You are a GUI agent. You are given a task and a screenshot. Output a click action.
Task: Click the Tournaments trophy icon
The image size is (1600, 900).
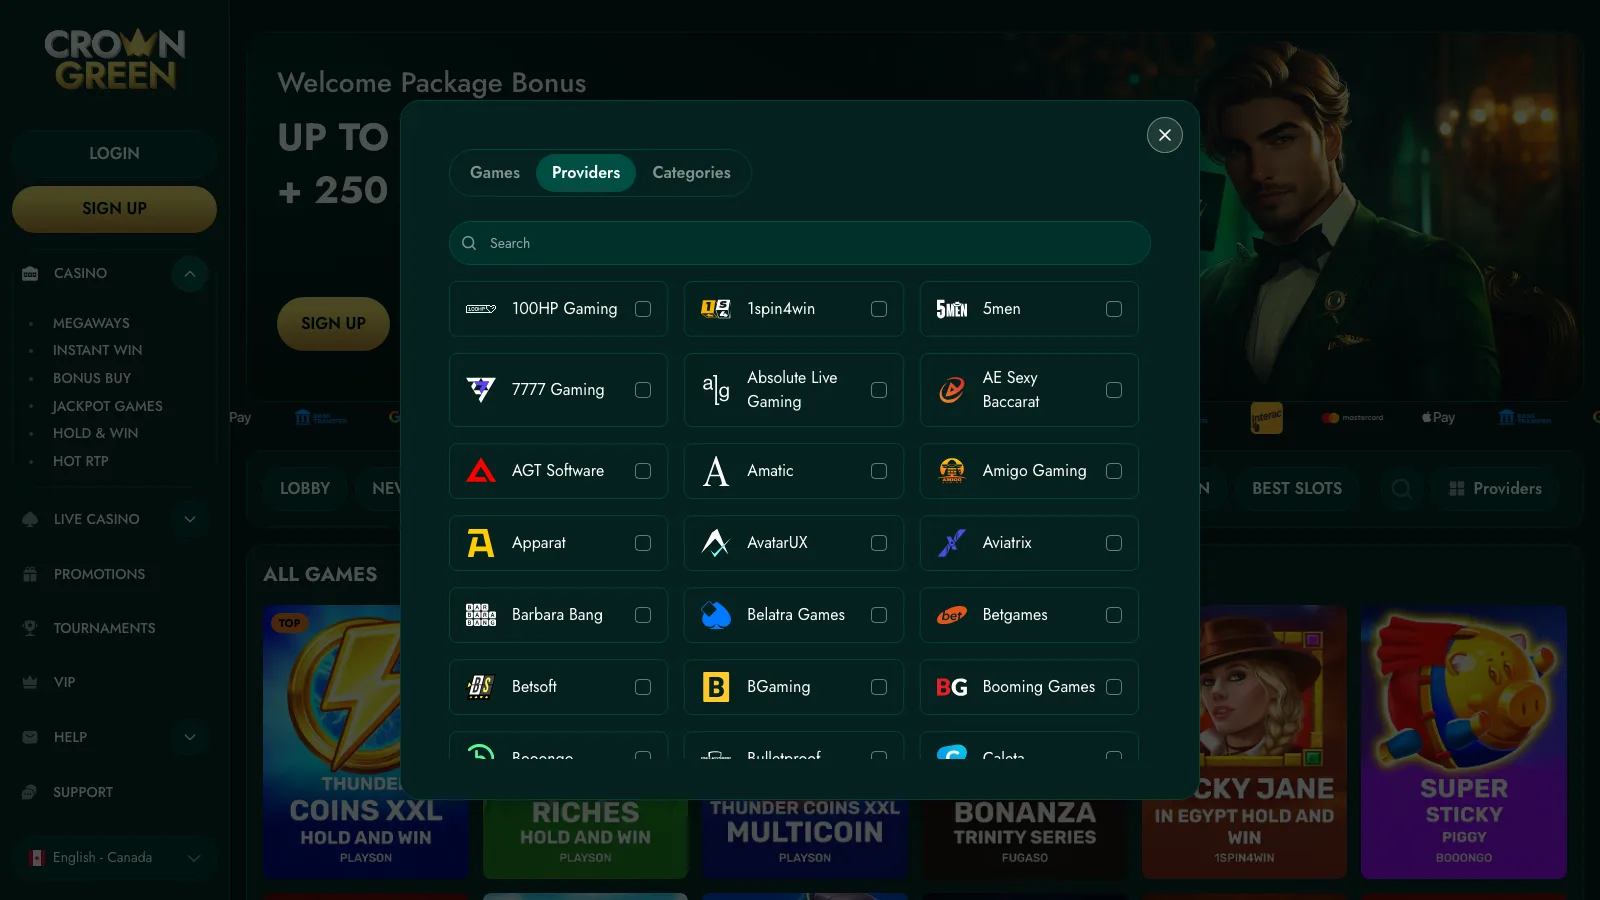coord(30,628)
